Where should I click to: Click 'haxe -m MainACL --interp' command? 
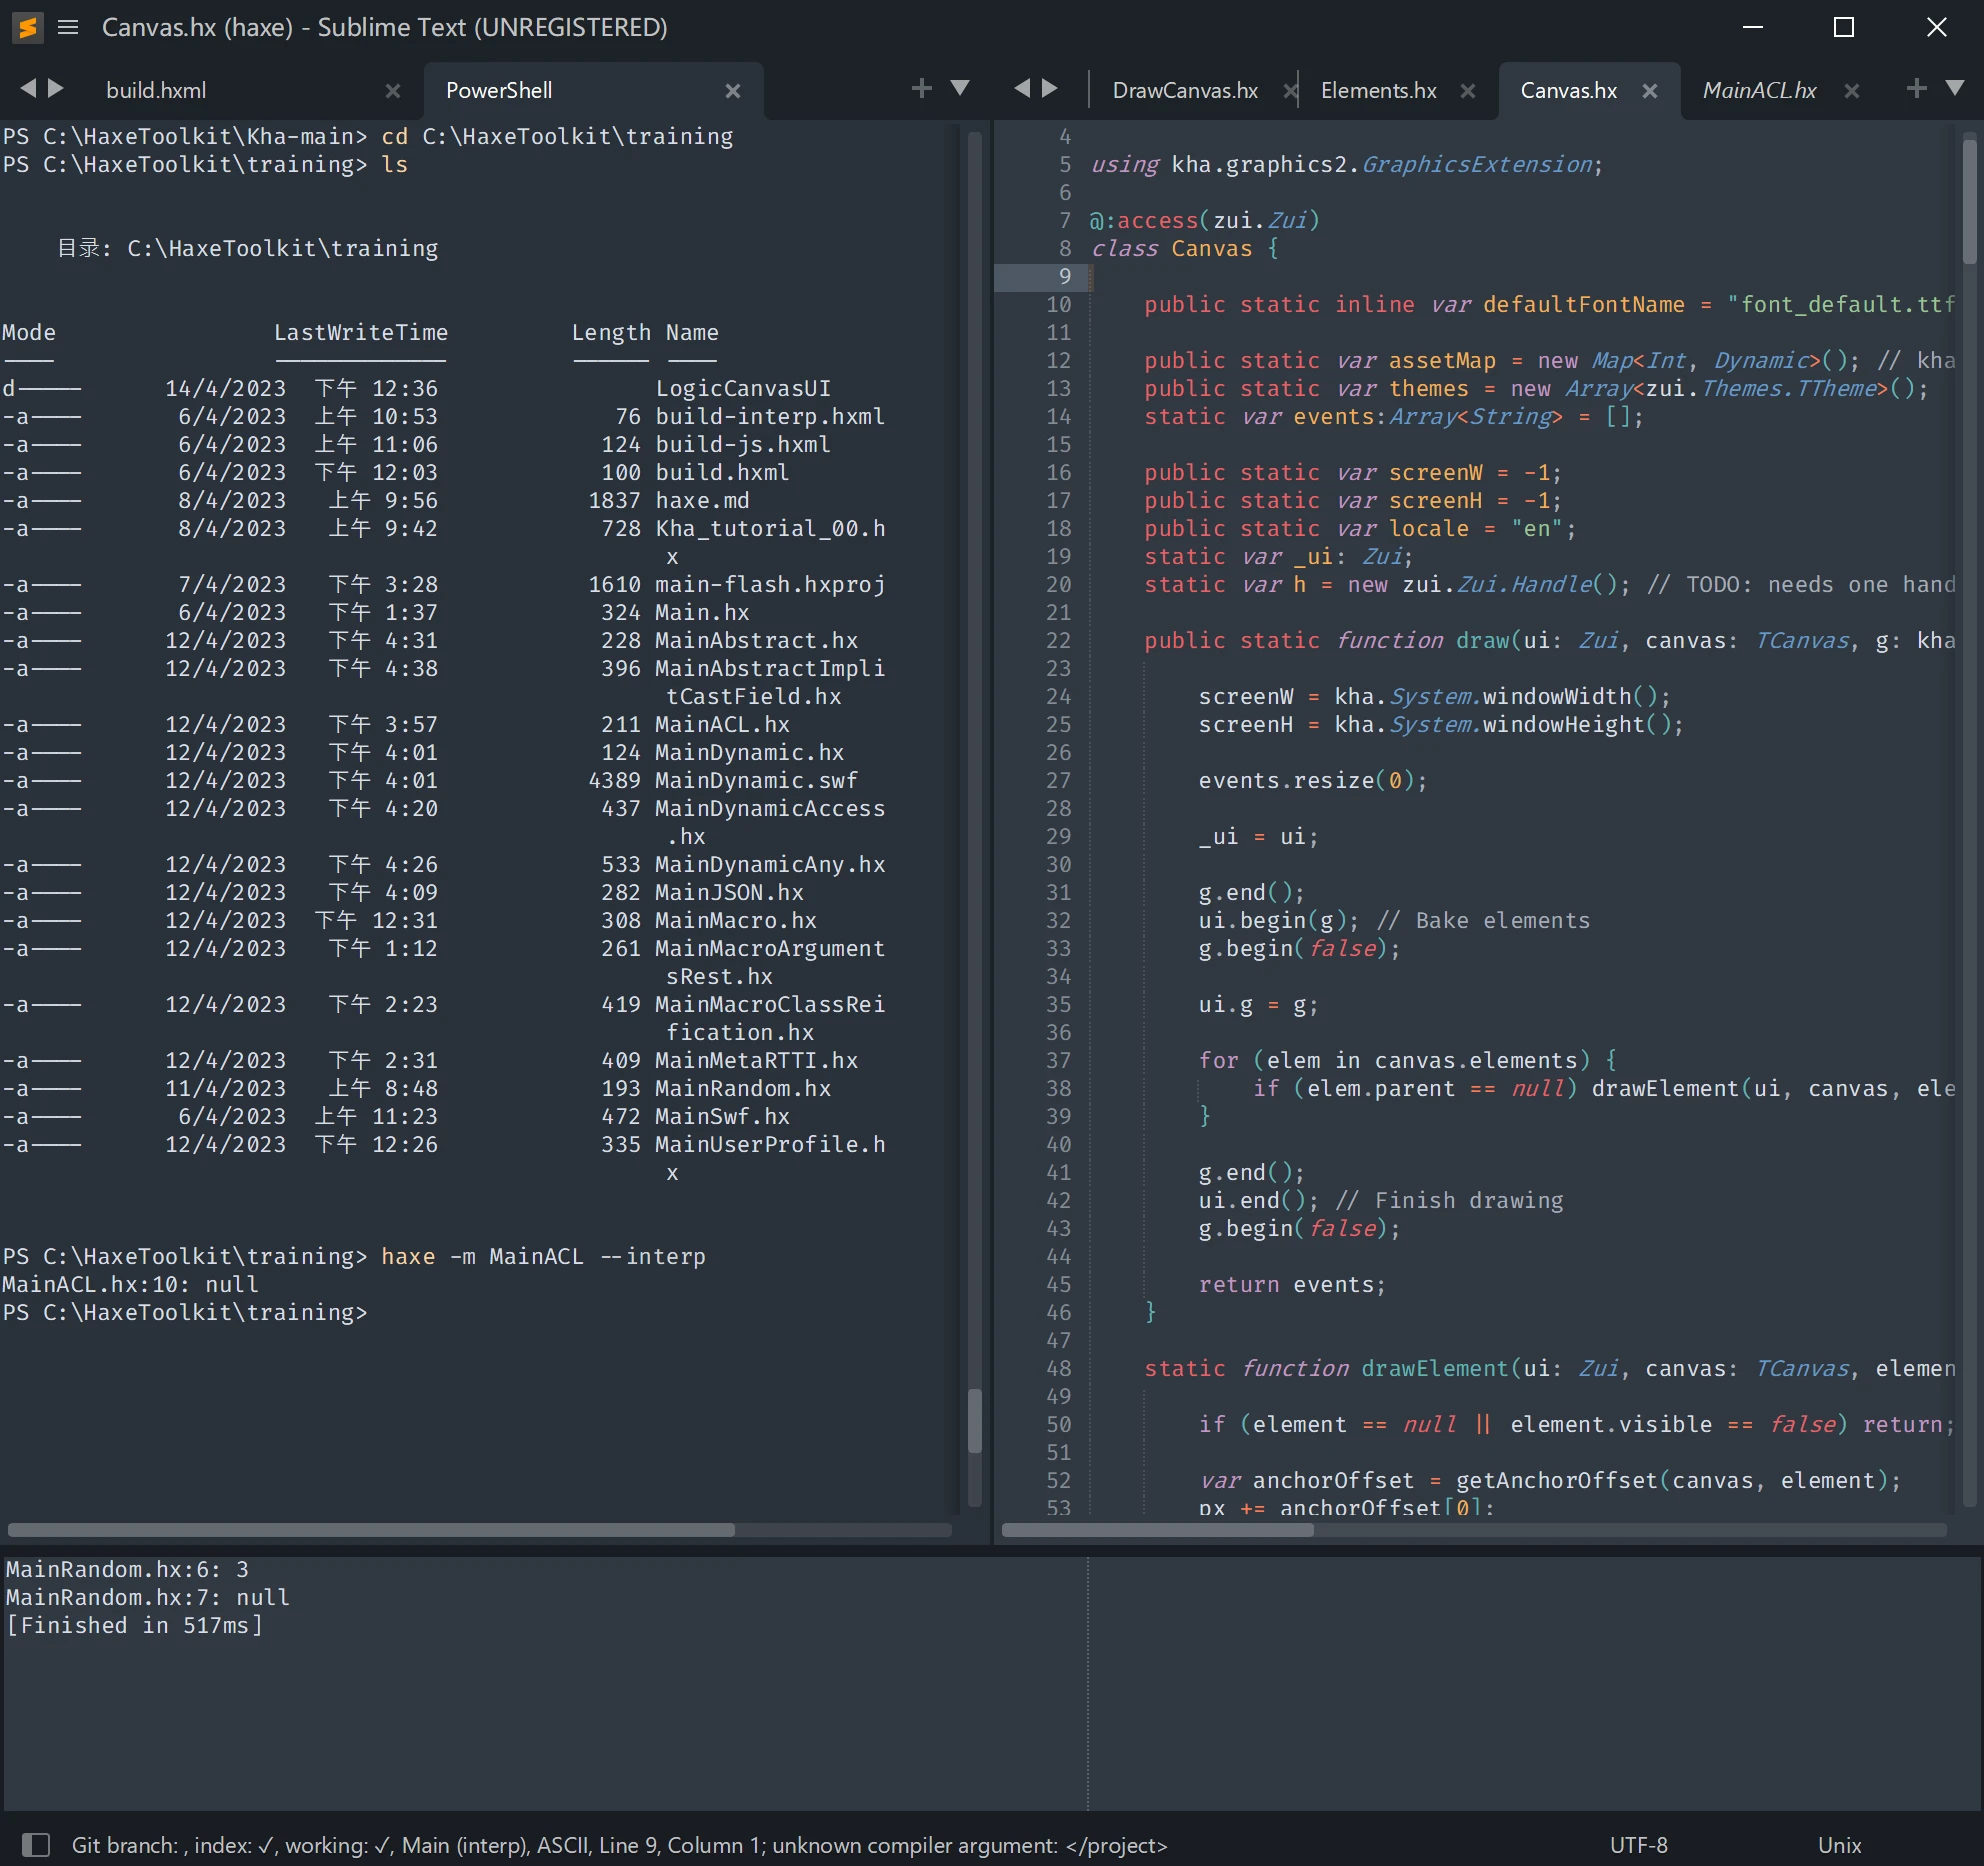(543, 1256)
